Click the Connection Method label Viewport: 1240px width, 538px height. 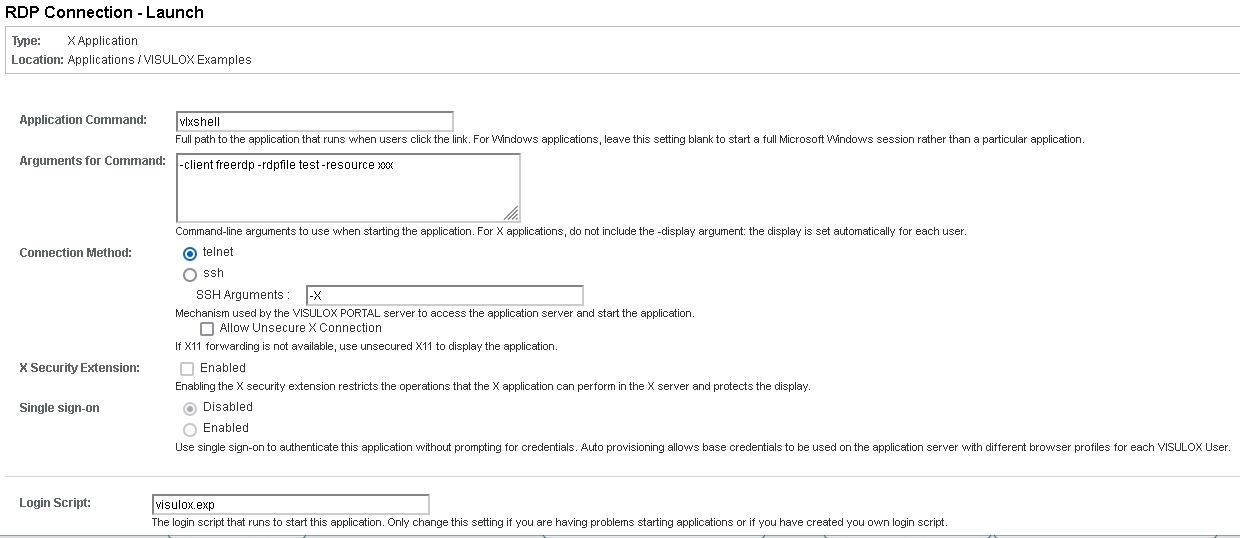pyautogui.click(x=75, y=253)
